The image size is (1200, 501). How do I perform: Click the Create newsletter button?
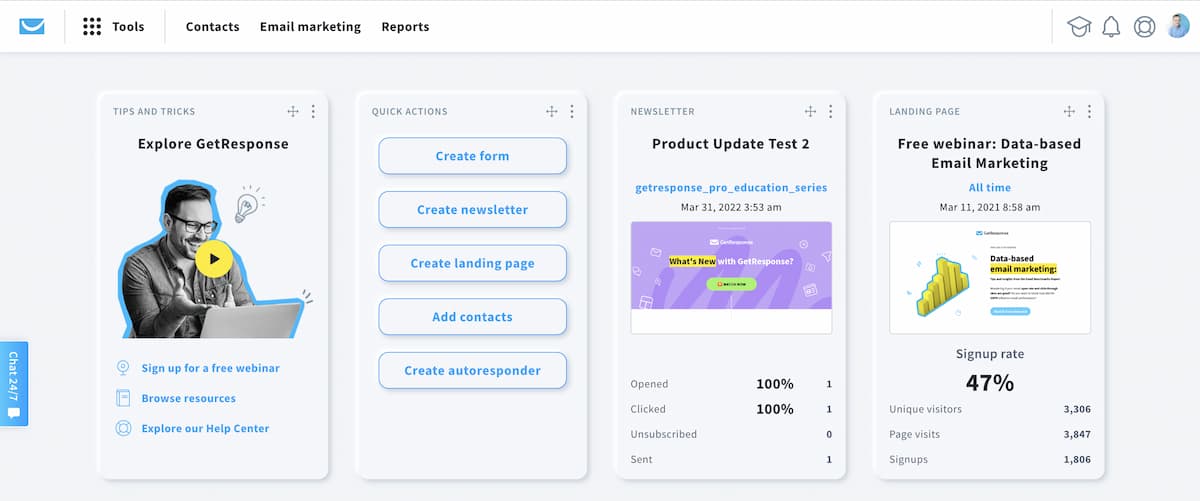point(472,210)
